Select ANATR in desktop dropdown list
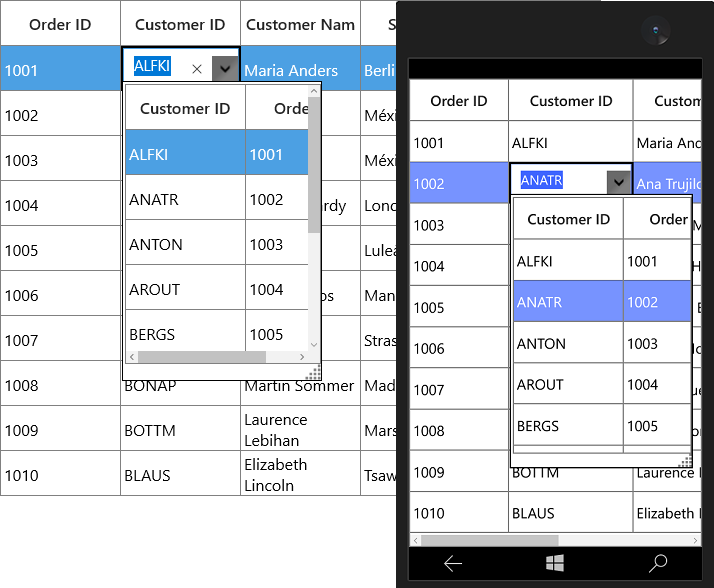The height and width of the screenshot is (588, 714). pos(185,199)
